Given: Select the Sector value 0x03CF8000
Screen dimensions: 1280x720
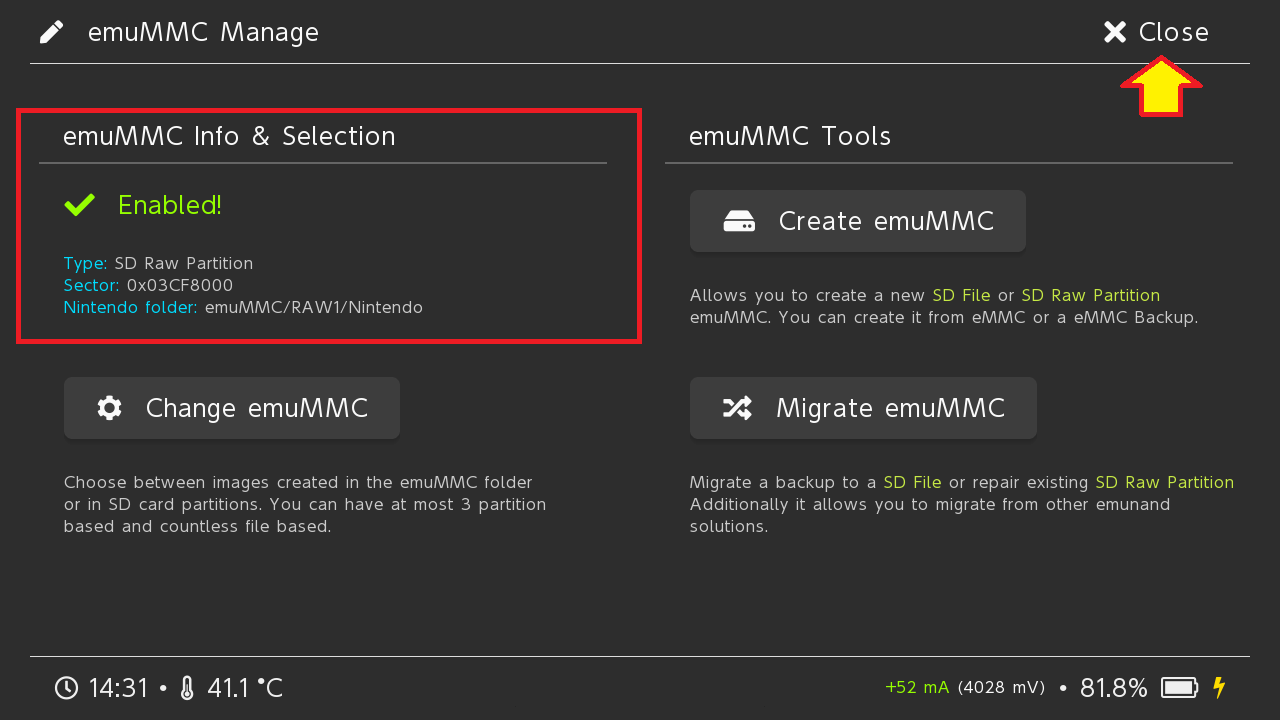Looking at the screenshot, I should [x=180, y=286].
